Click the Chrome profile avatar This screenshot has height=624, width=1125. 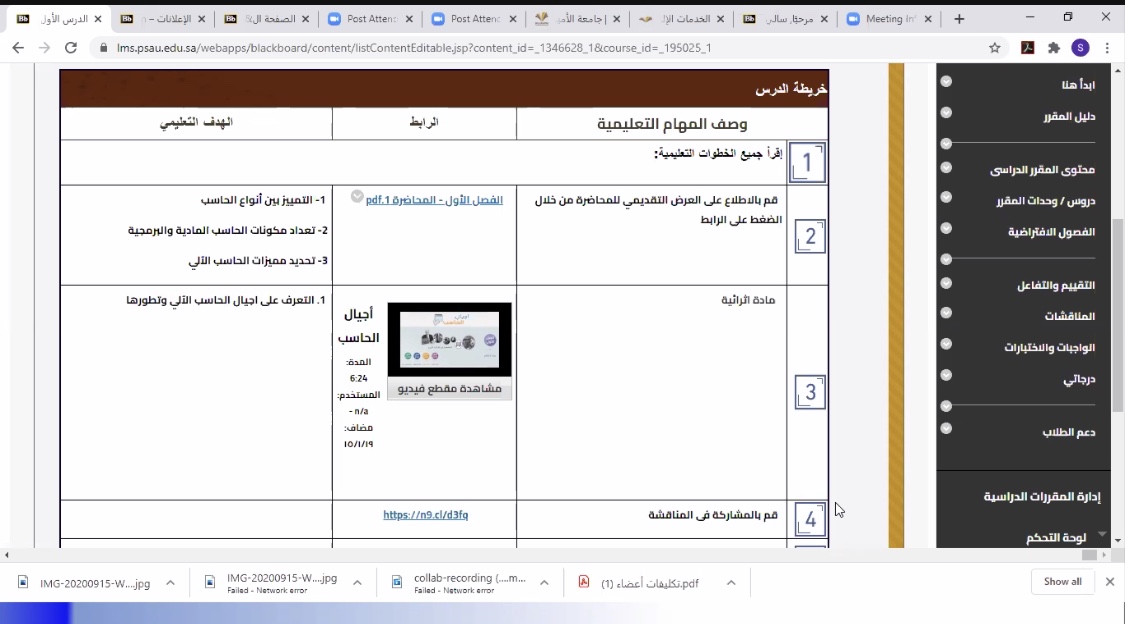tap(1080, 48)
